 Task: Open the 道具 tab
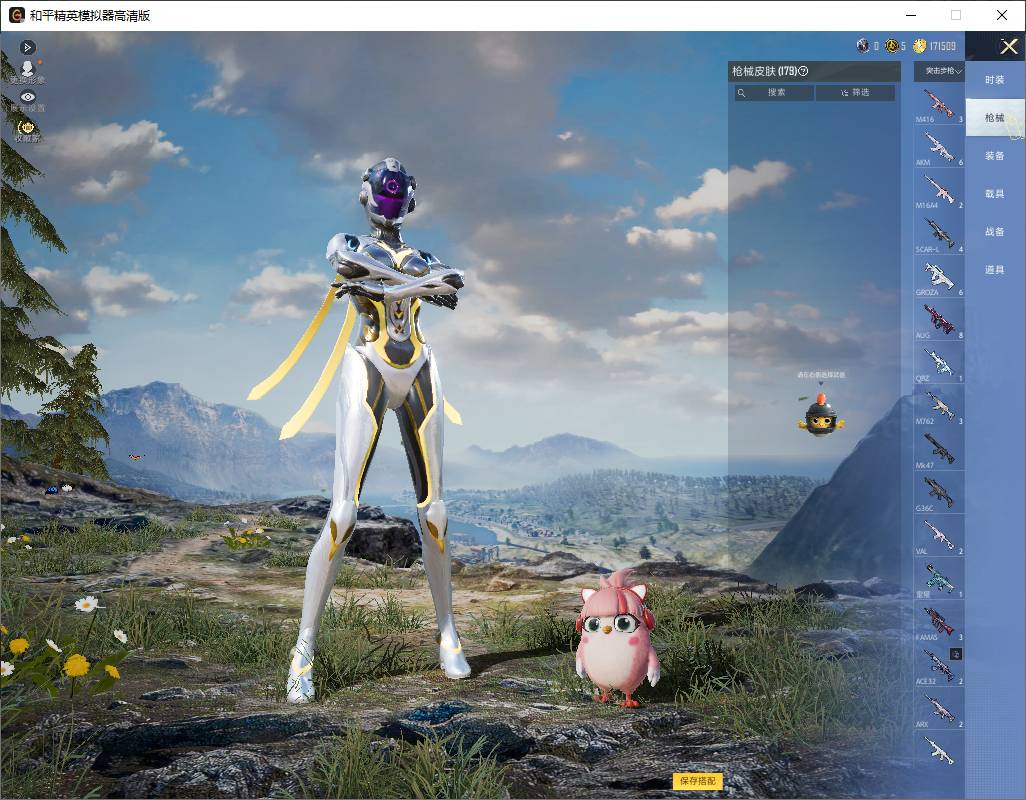[995, 270]
